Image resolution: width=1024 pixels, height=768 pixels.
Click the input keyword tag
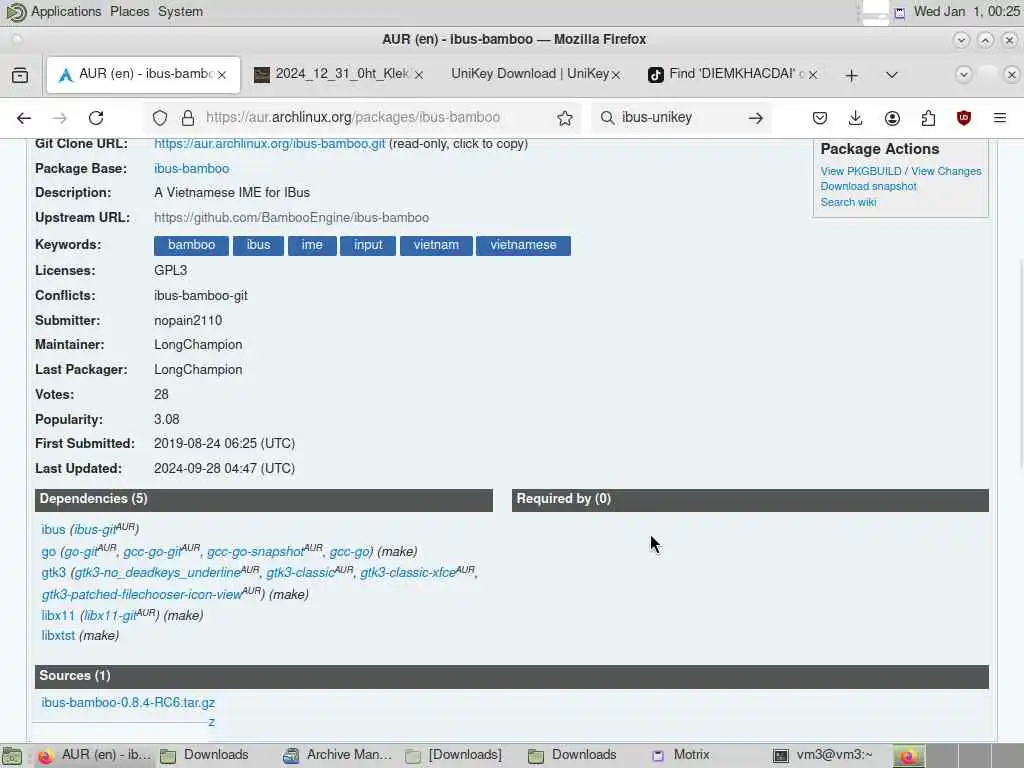pos(368,246)
